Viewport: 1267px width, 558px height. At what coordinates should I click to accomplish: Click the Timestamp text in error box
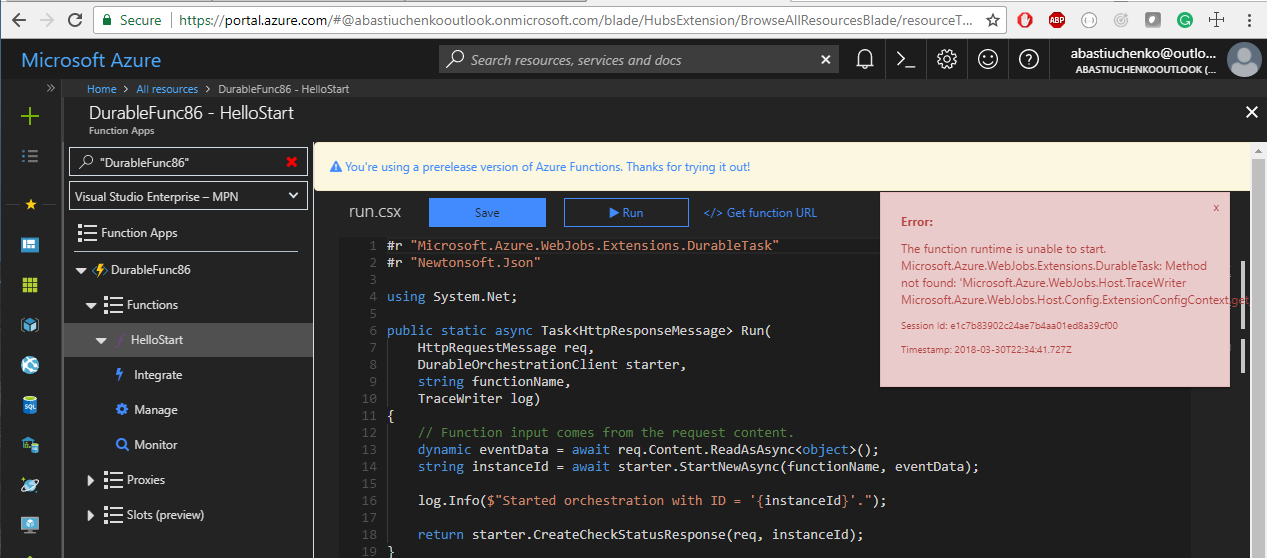pos(986,350)
